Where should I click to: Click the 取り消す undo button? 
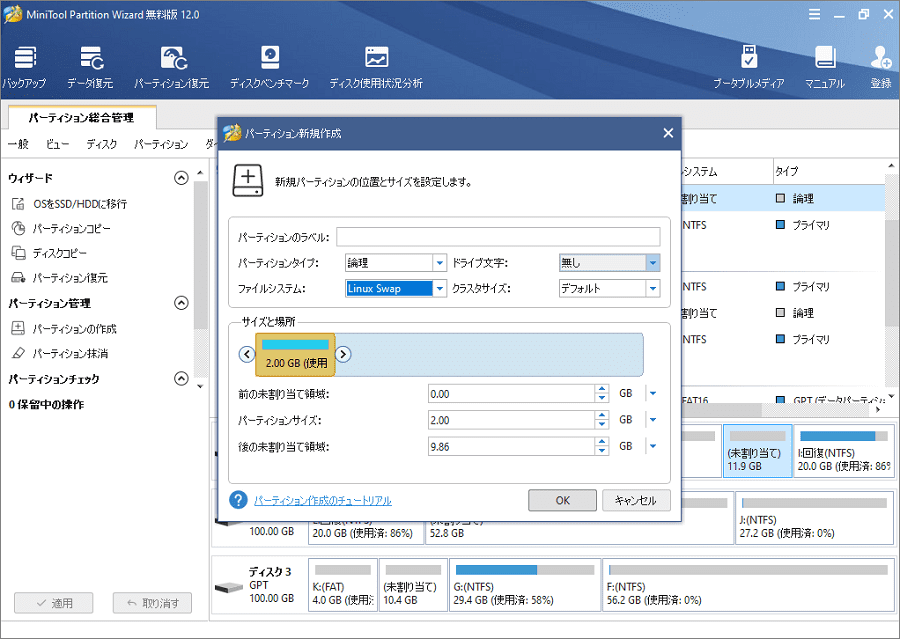152,603
